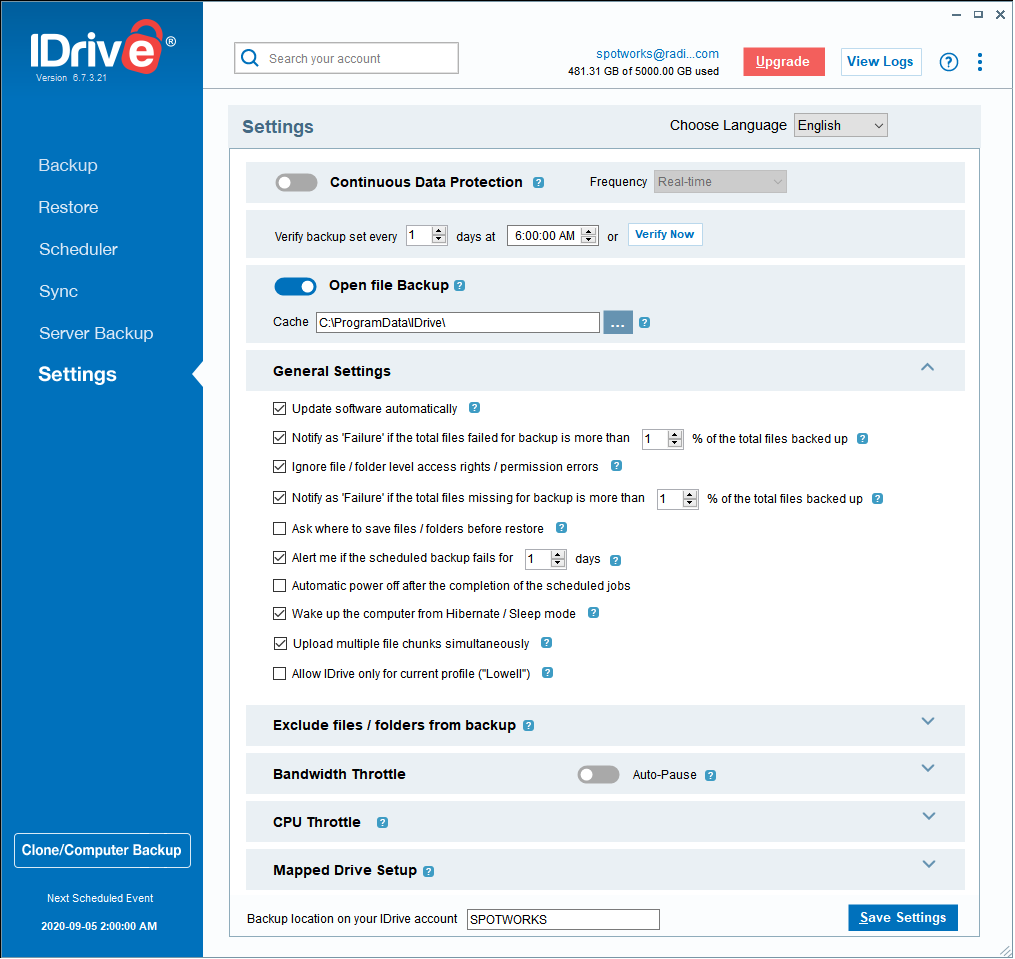This screenshot has width=1015, height=959.
Task: Click help icon next to CPU Throttle
Action: click(382, 823)
